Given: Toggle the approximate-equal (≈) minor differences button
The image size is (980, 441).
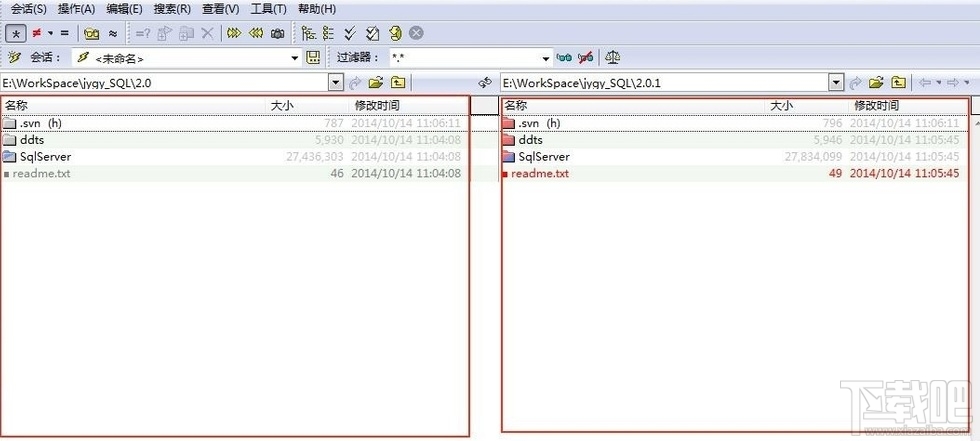Looking at the screenshot, I should click(112, 33).
